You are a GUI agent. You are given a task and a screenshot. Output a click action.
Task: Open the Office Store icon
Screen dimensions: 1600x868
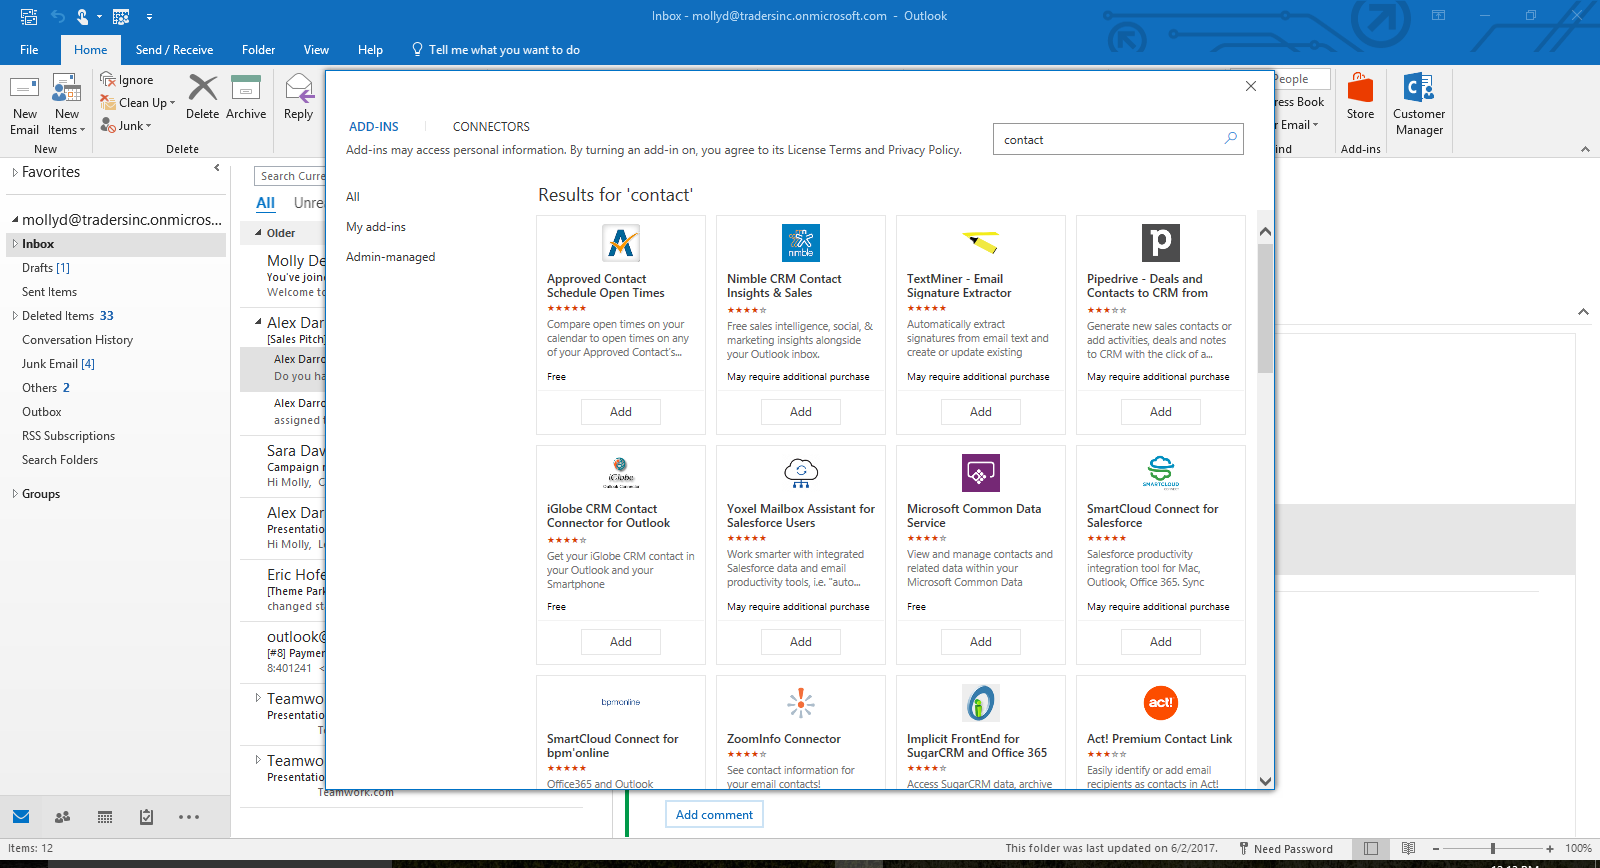pyautogui.click(x=1360, y=88)
